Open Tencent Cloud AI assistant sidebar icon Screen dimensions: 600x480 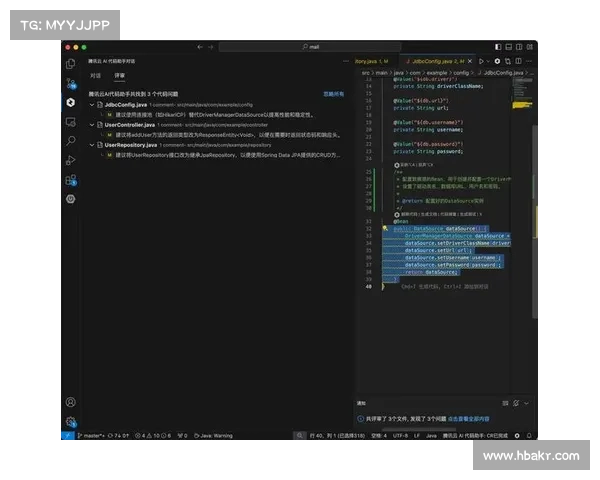point(70,102)
